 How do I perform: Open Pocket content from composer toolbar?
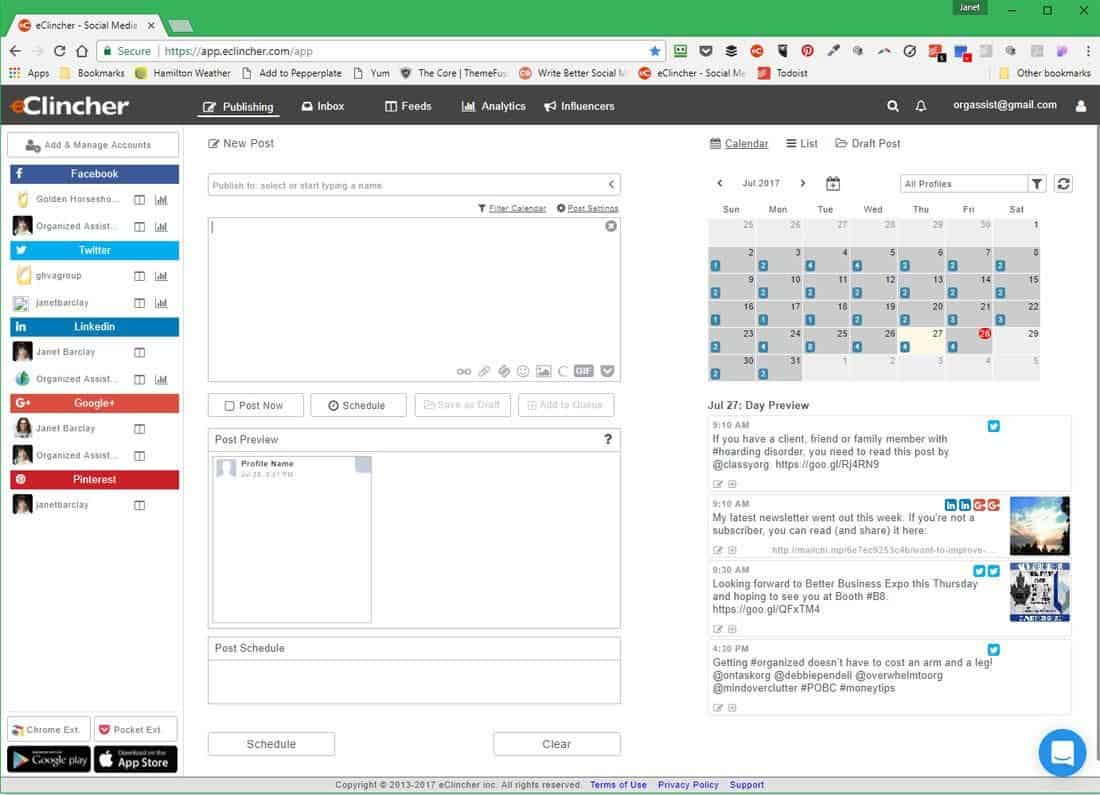point(608,371)
